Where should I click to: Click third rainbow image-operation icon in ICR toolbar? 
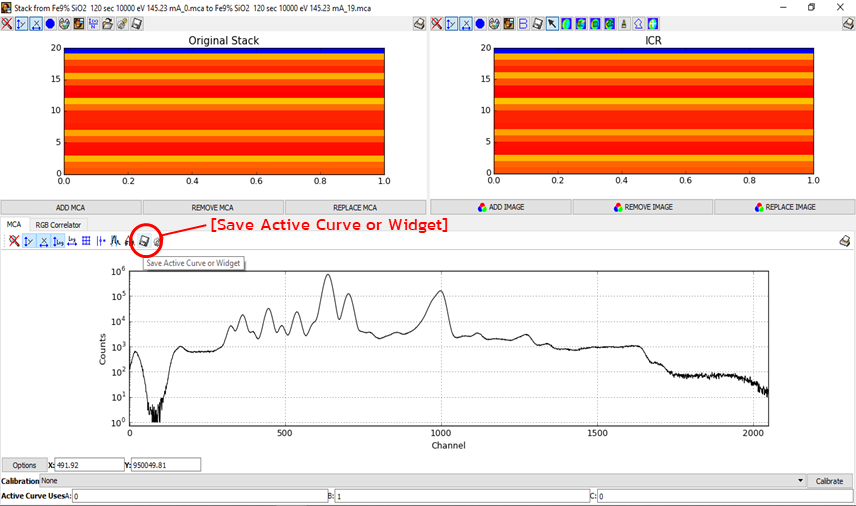click(595, 24)
